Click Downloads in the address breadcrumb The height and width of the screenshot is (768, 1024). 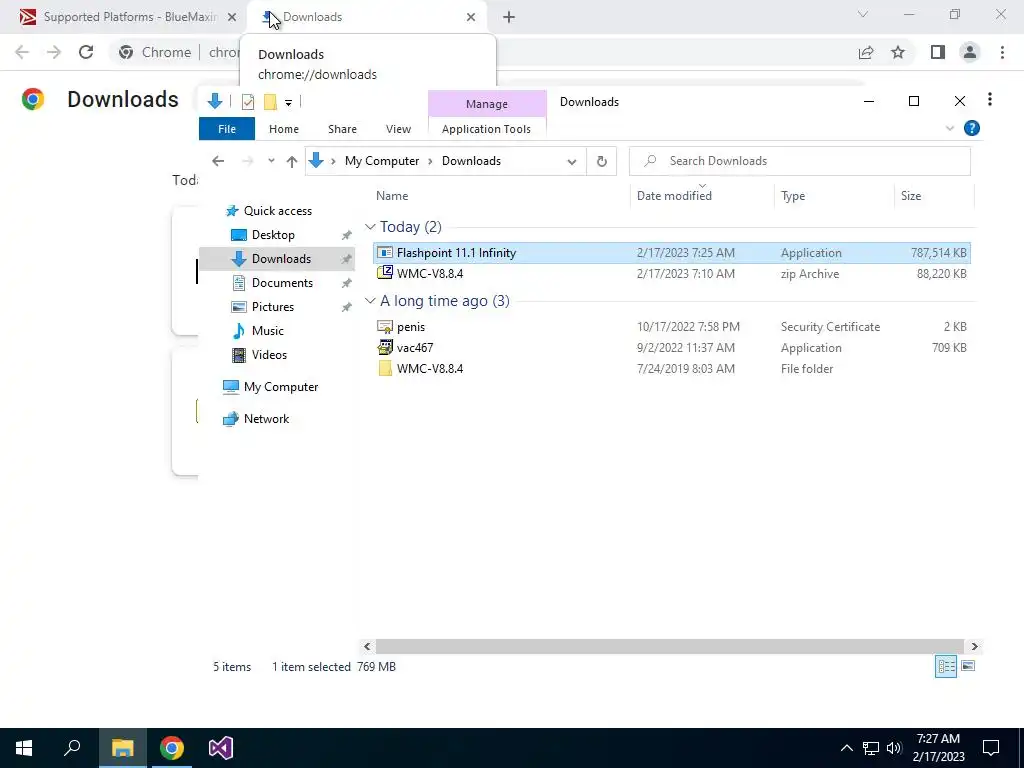pyautogui.click(x=472, y=161)
